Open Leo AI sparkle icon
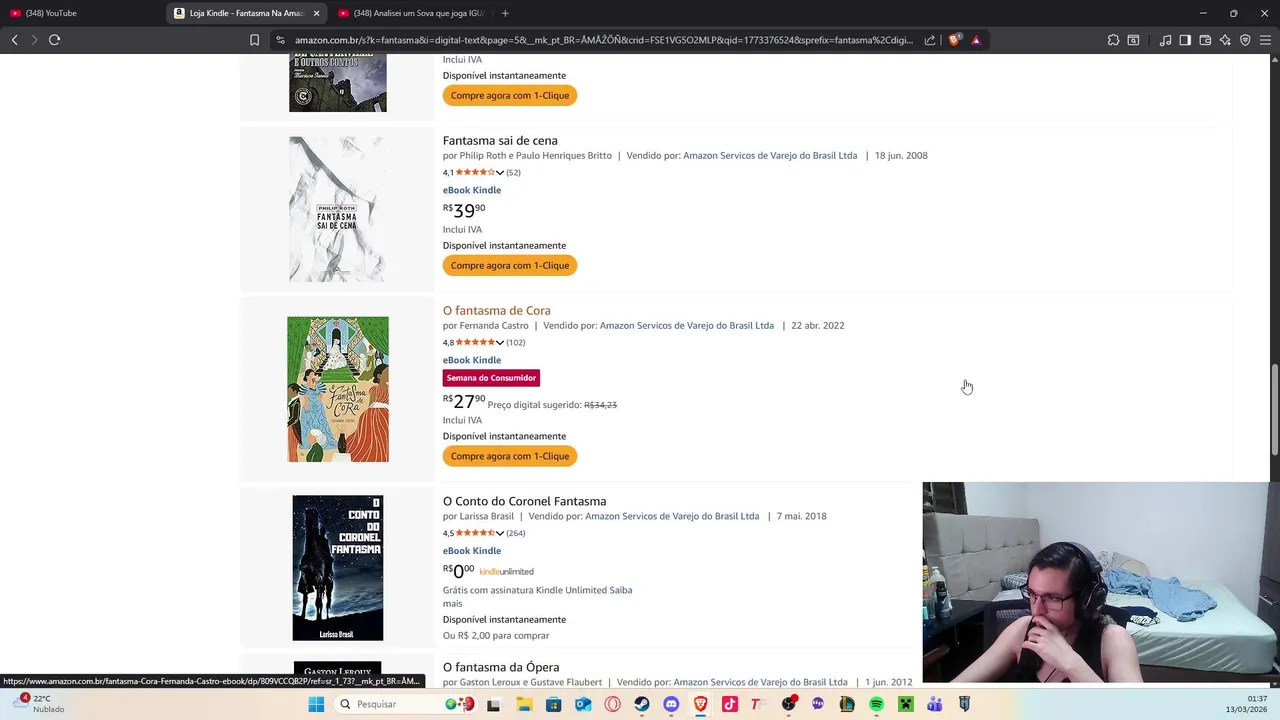1280x720 pixels. click(x=1225, y=40)
